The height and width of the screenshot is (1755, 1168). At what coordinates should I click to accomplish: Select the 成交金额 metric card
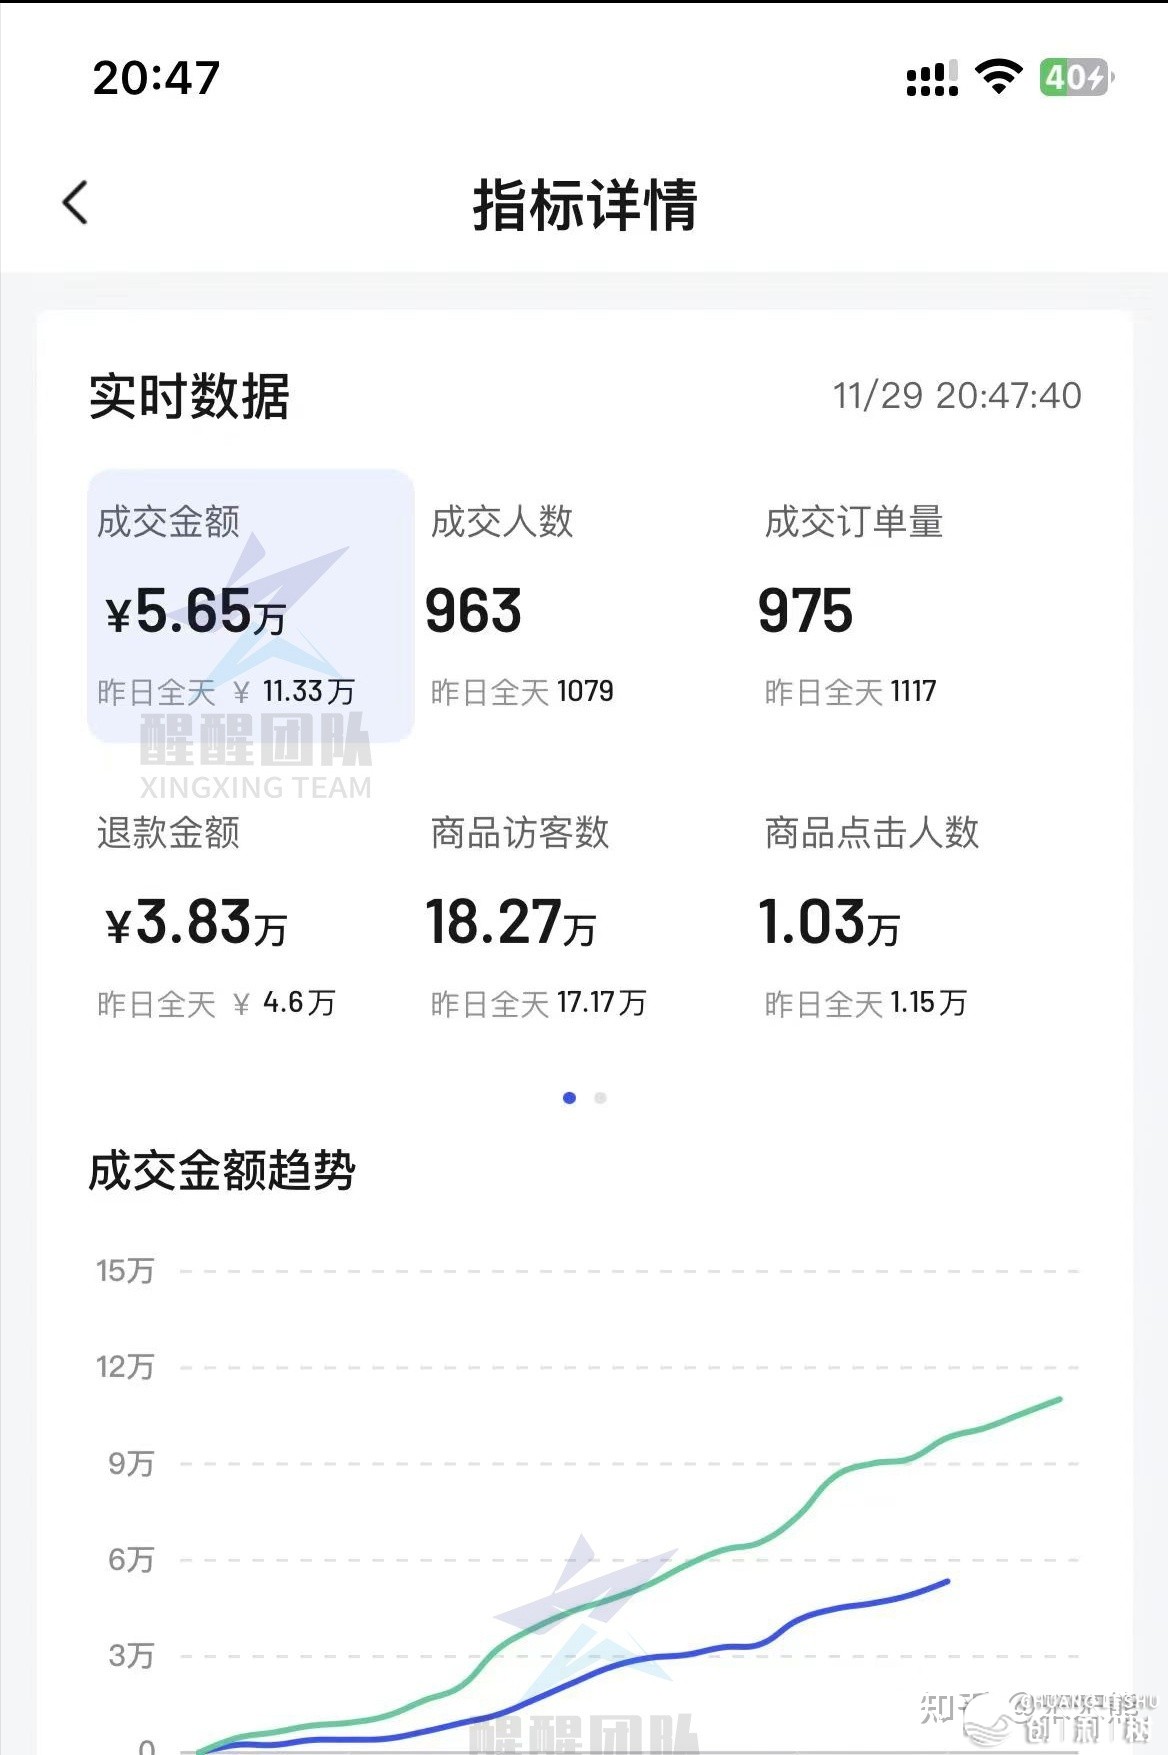(250, 605)
